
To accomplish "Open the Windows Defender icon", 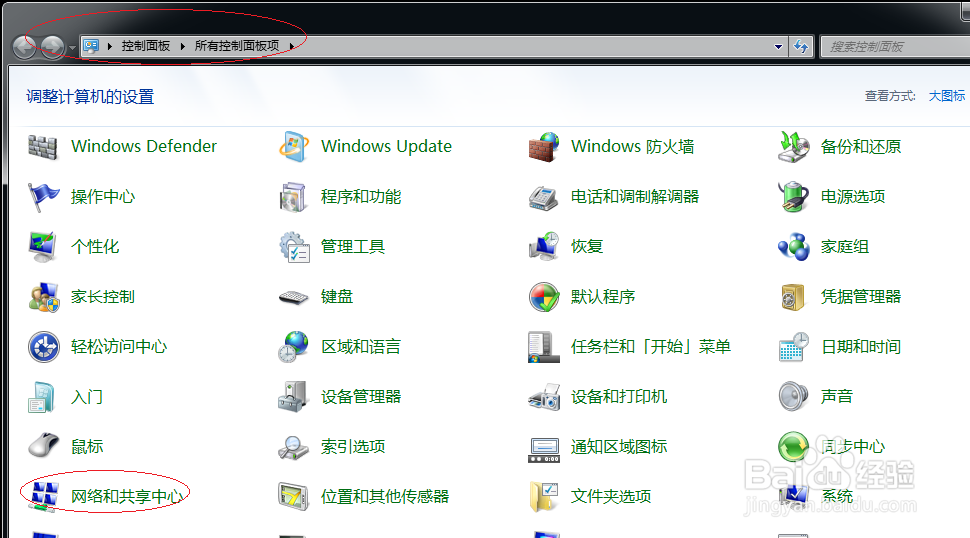I will (43, 147).
